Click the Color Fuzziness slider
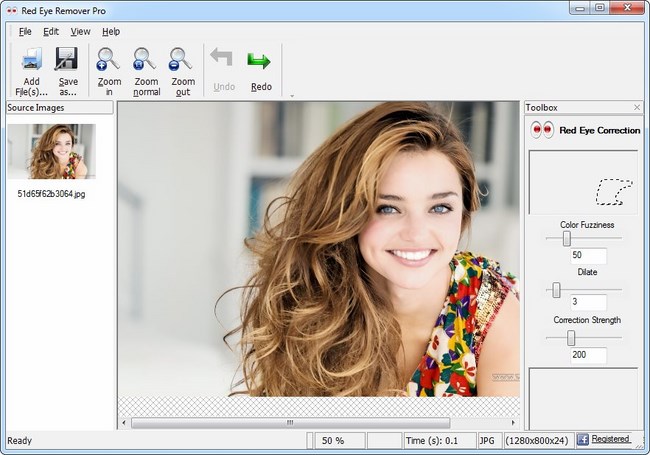Image resolution: width=650 pixels, height=455 pixels. click(567, 238)
